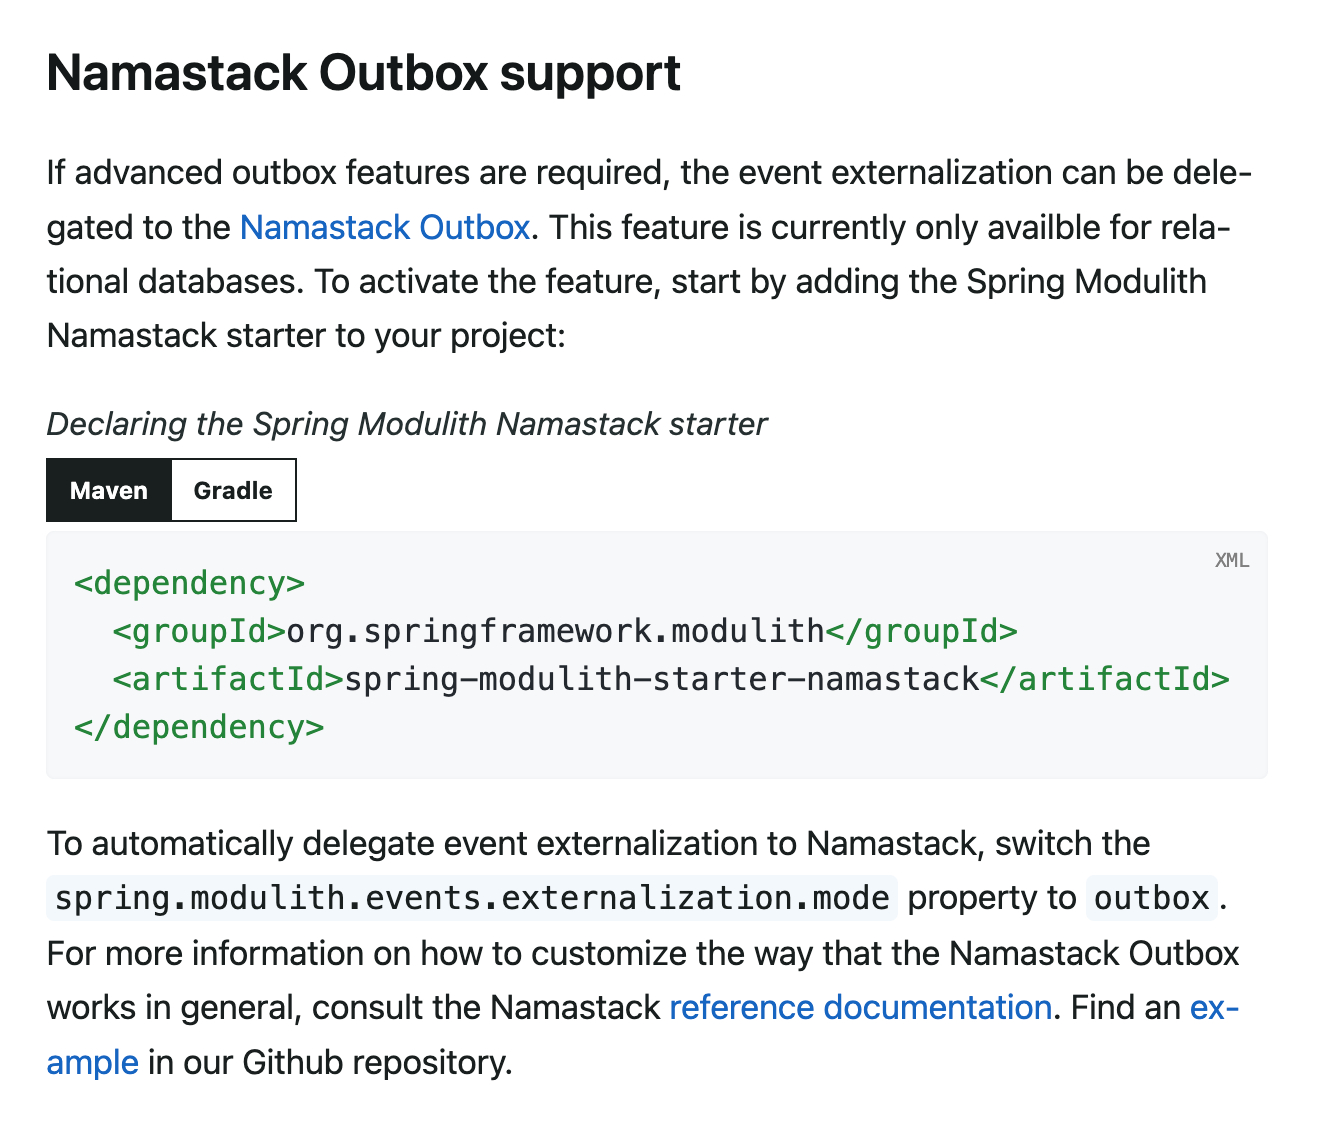Screen dimensions: 1330x1144
Task: Switch to the Gradle tab
Action: click(x=233, y=490)
